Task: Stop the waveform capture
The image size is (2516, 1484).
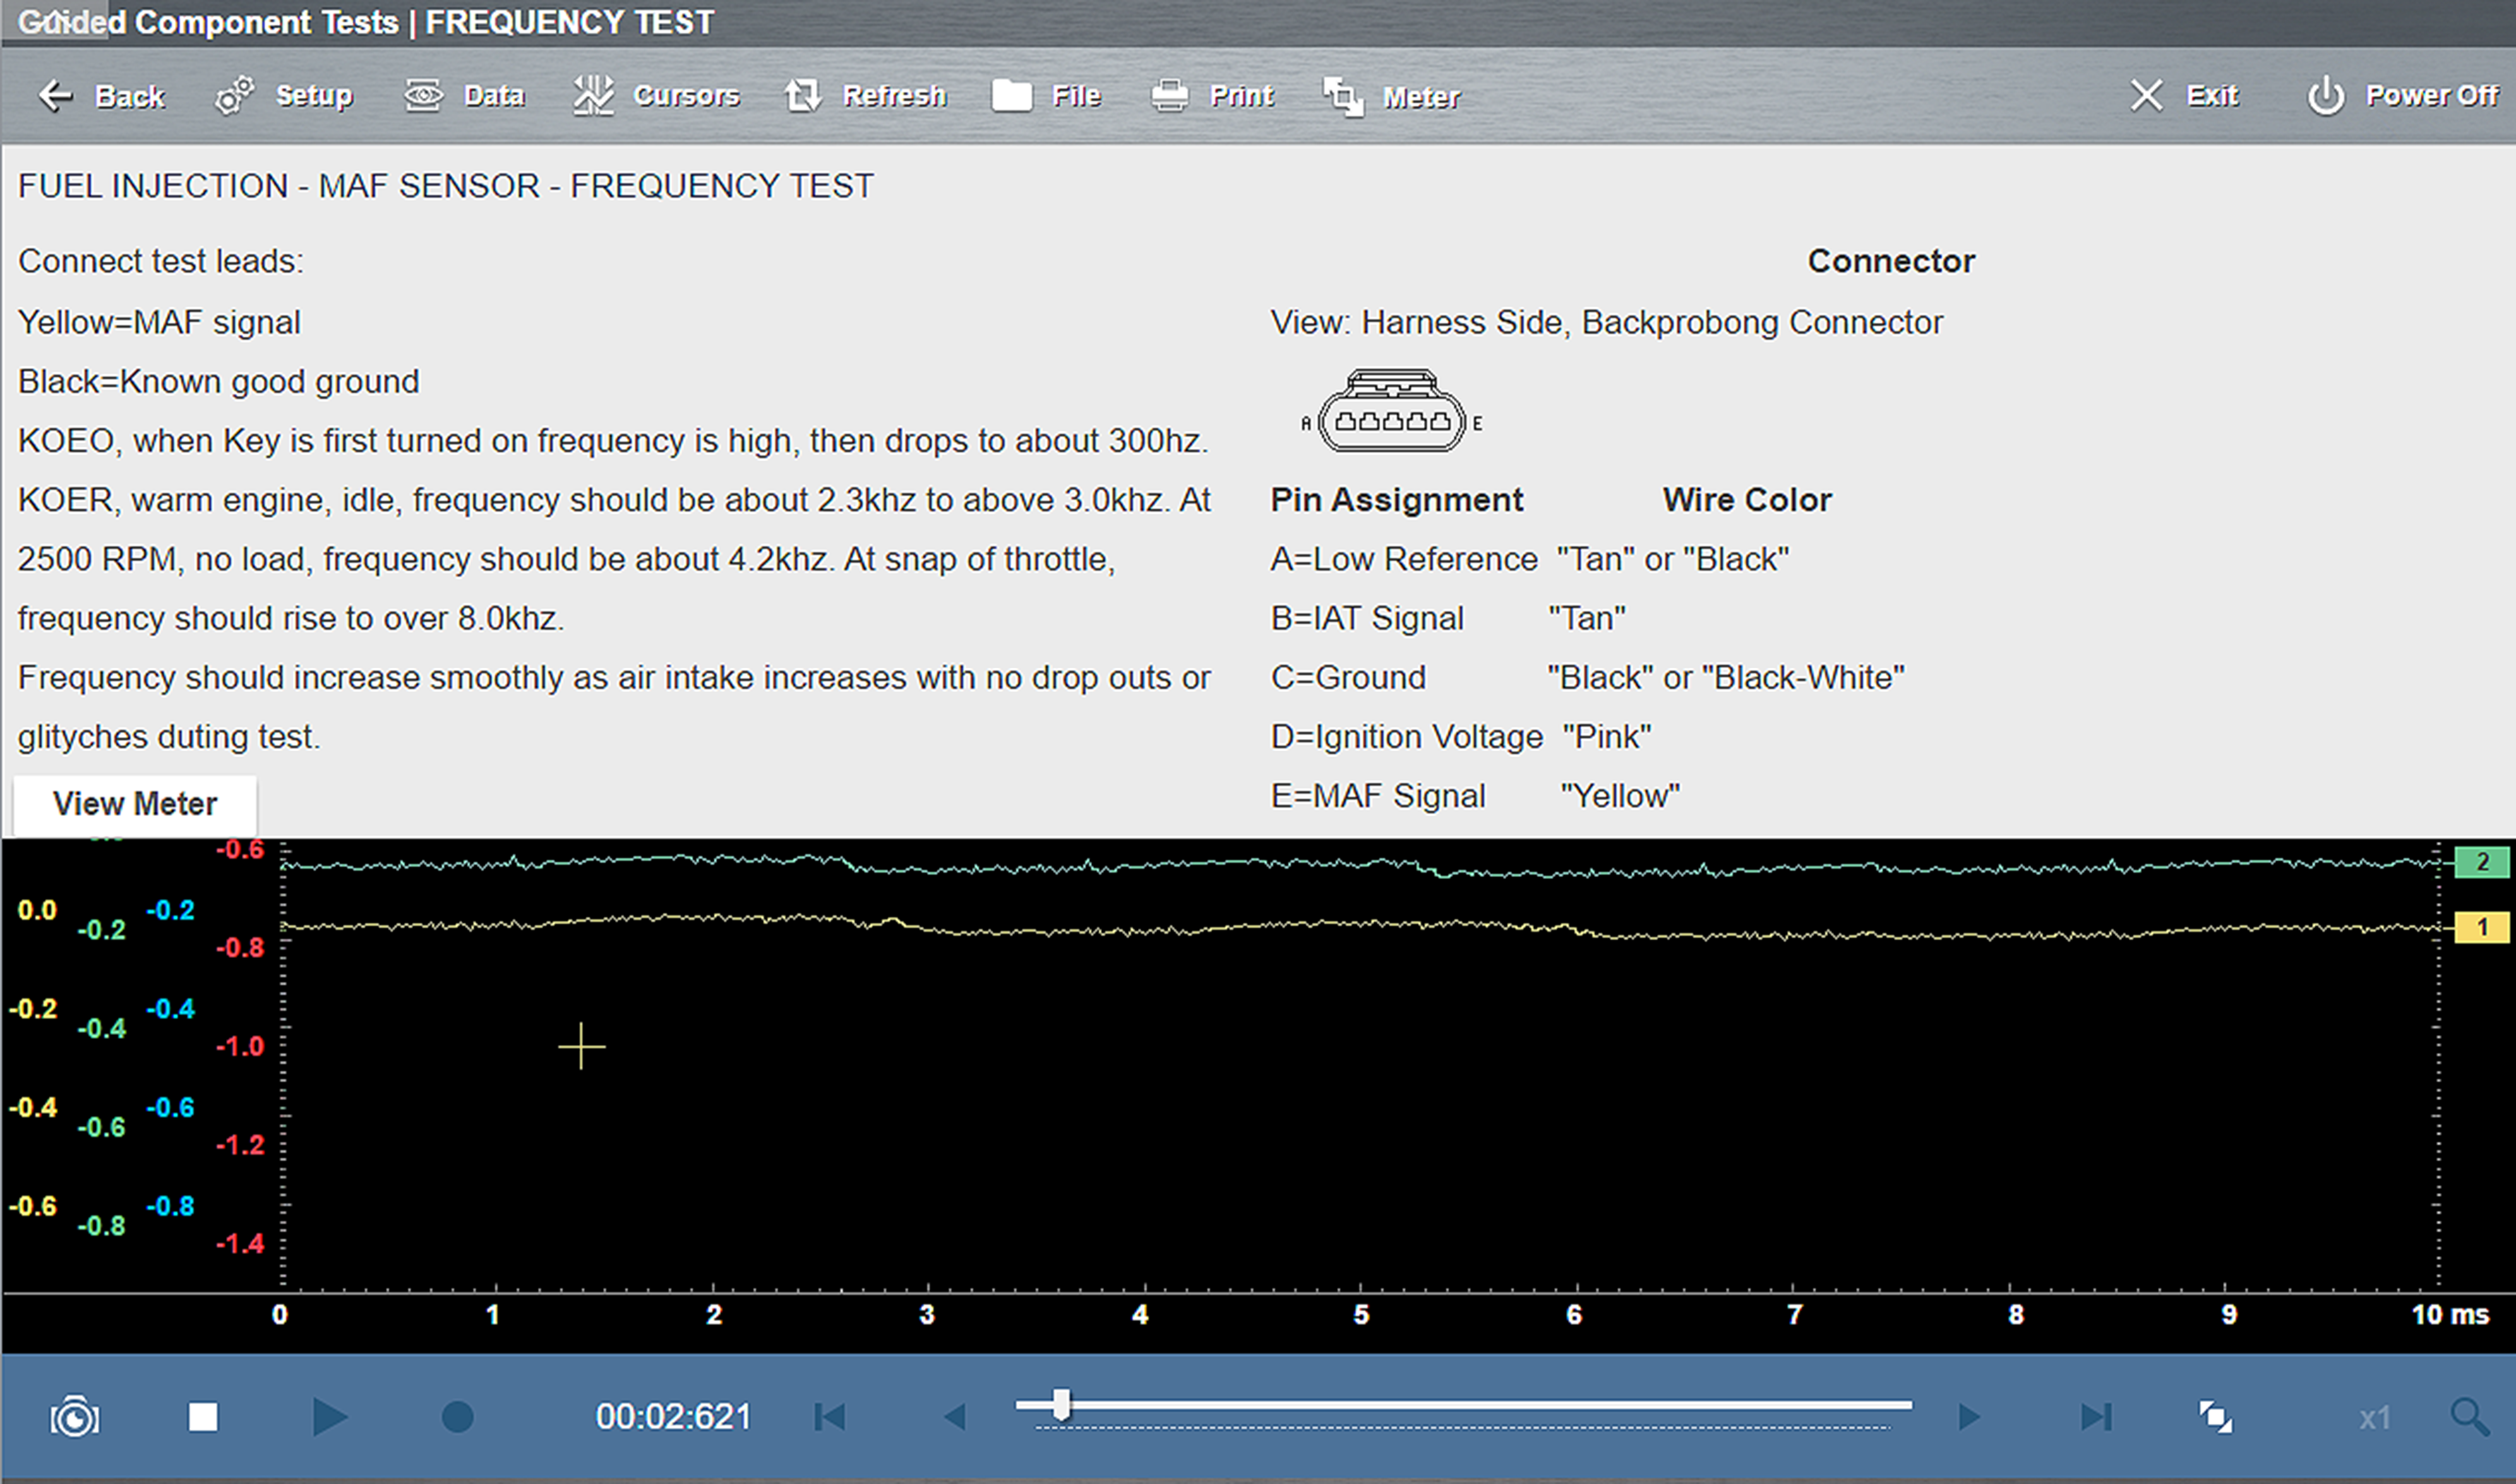Action: 203,1417
